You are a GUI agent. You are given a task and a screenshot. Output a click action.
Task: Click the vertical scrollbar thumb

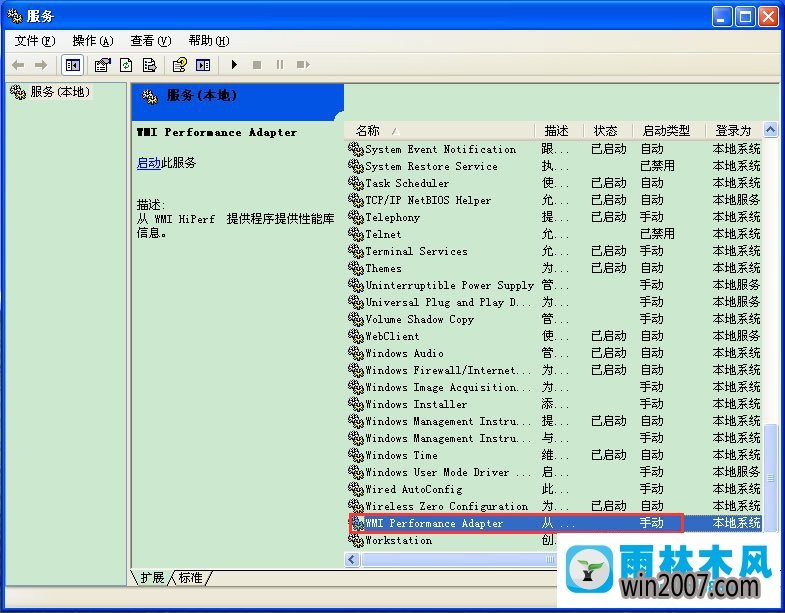(x=770, y=478)
